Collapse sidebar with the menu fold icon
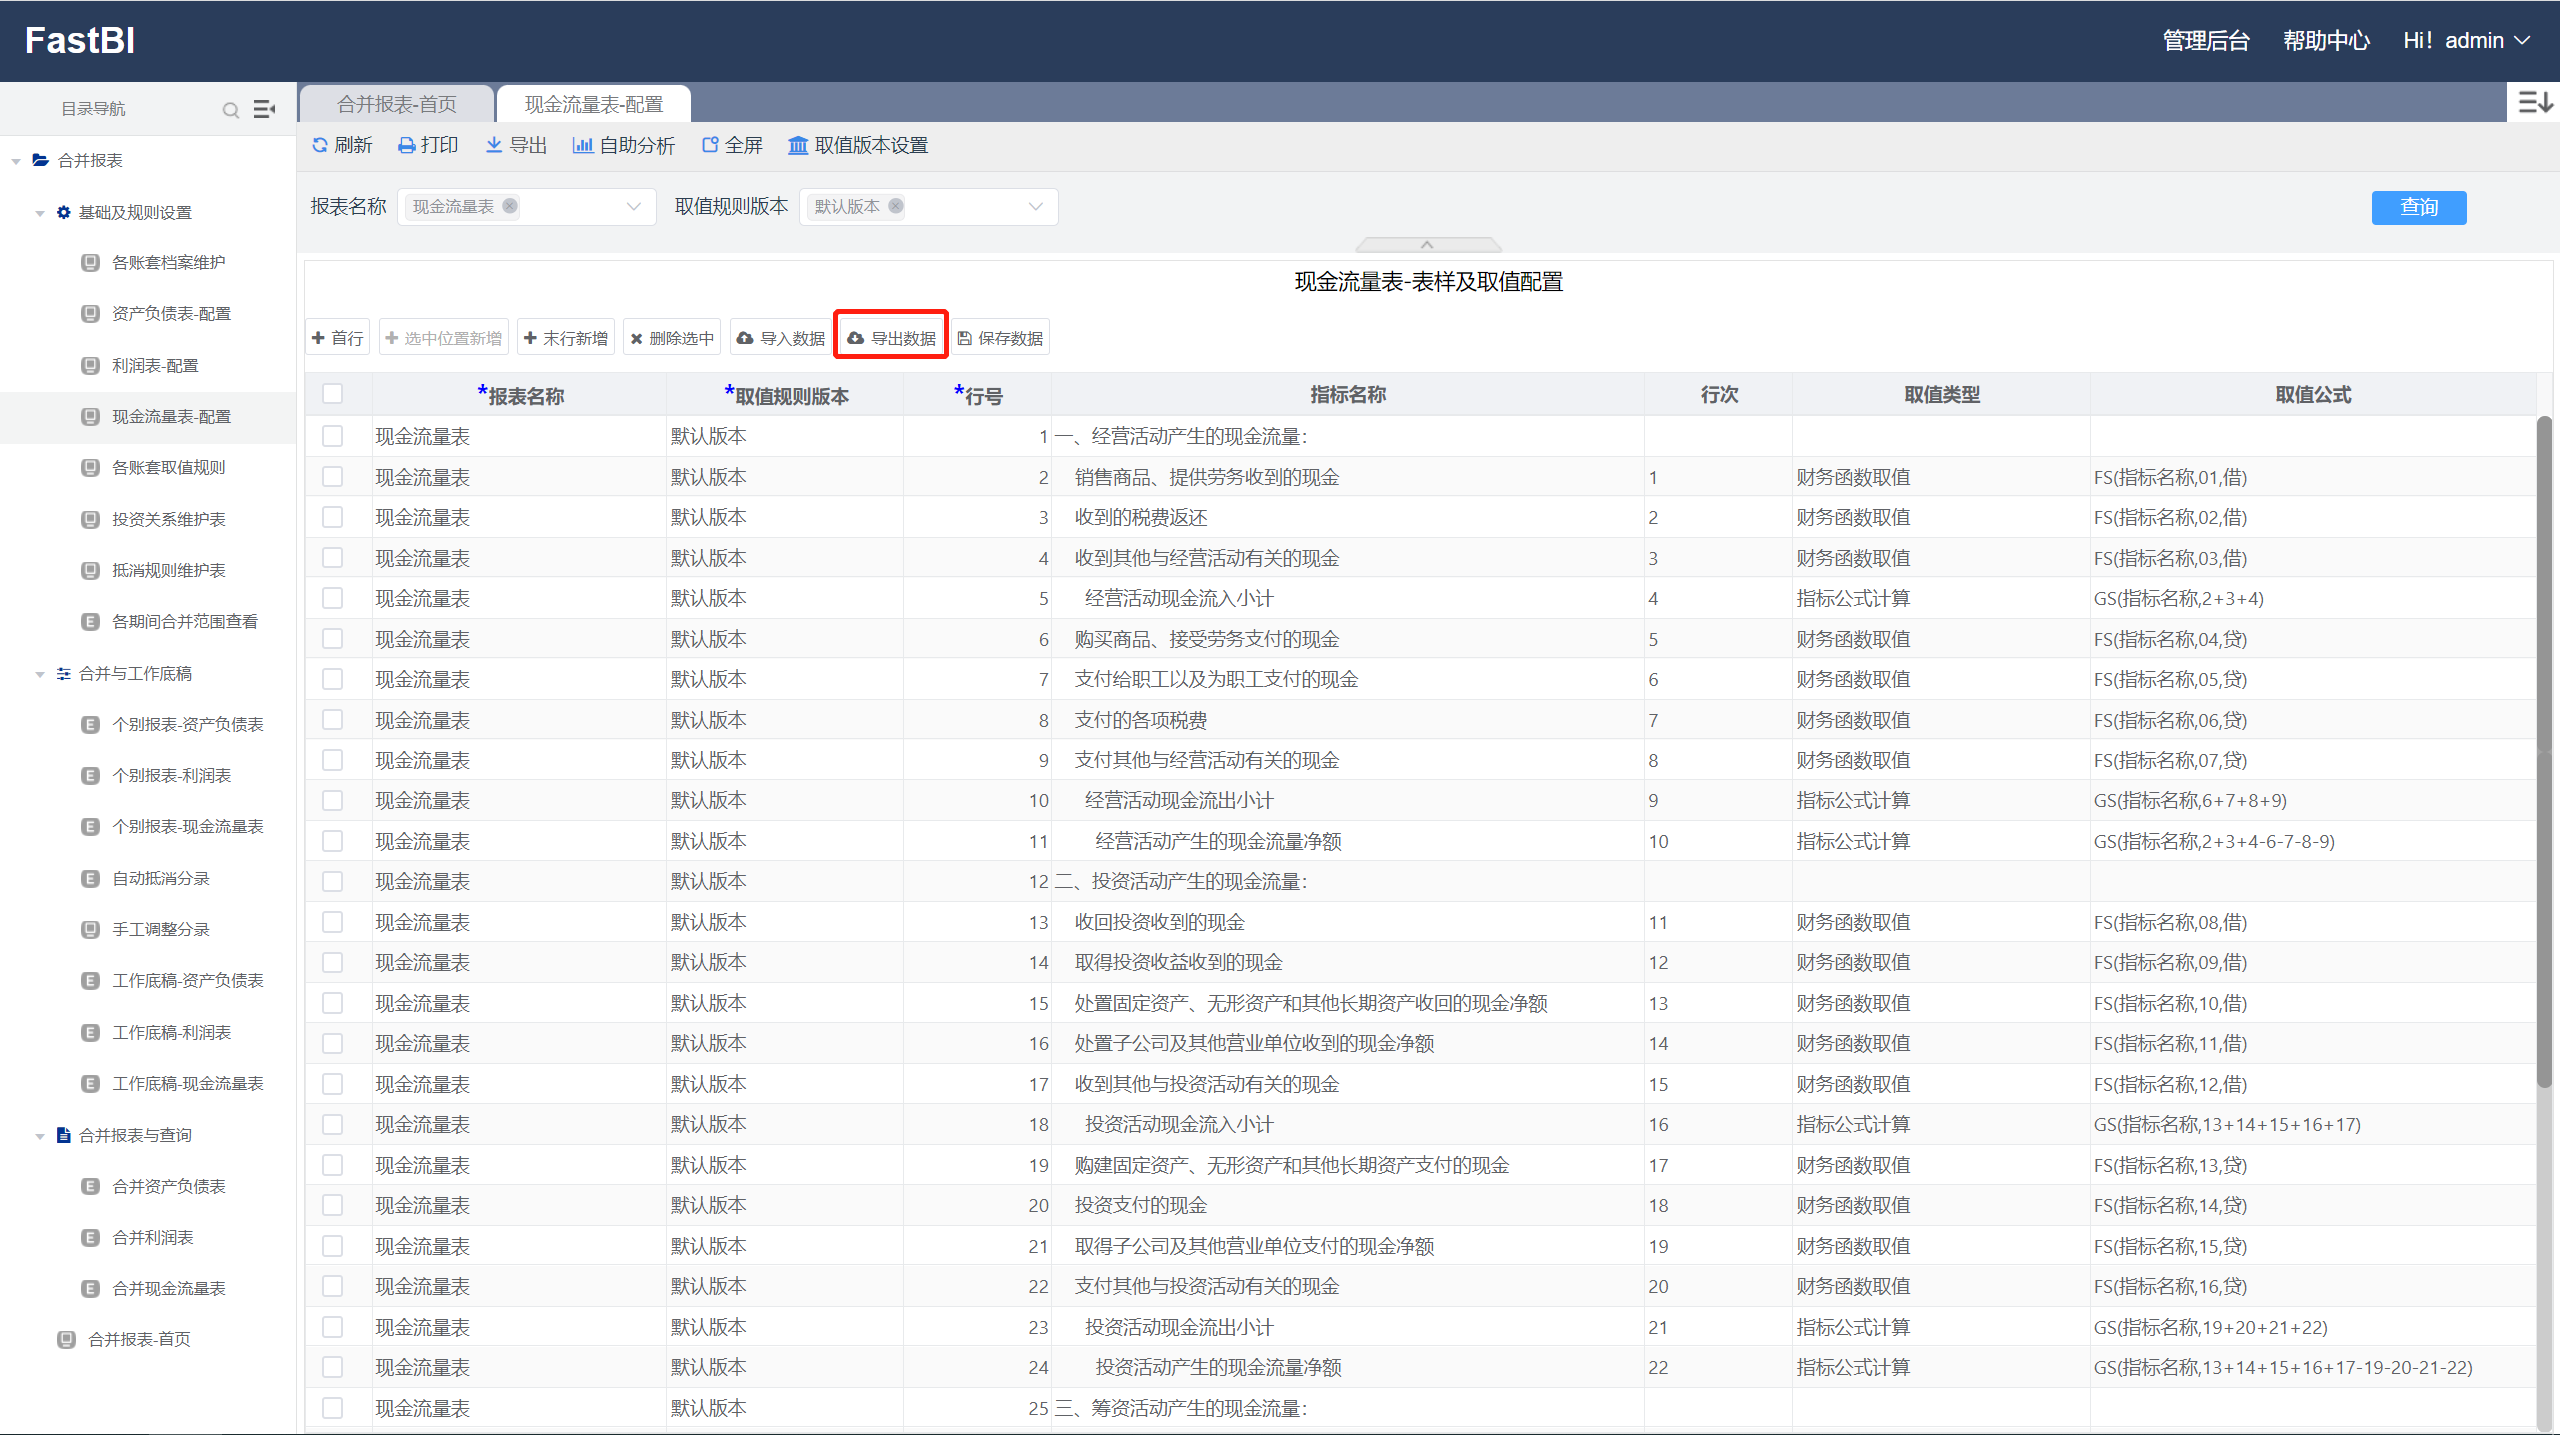Image resolution: width=2560 pixels, height=1435 pixels. pos(264,109)
